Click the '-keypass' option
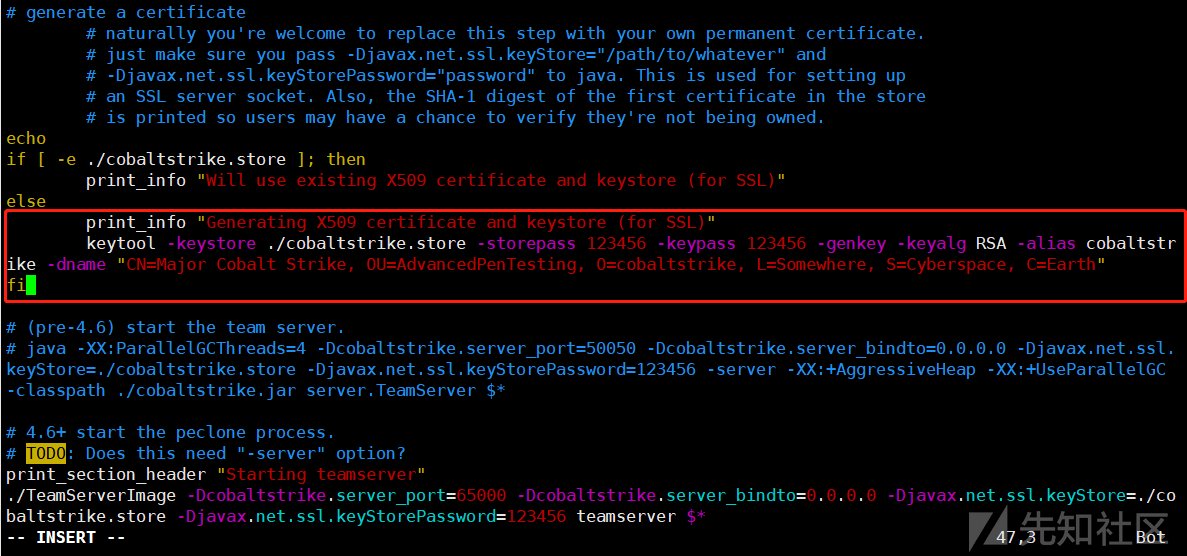Viewport: 1187px width, 556px height. click(696, 243)
